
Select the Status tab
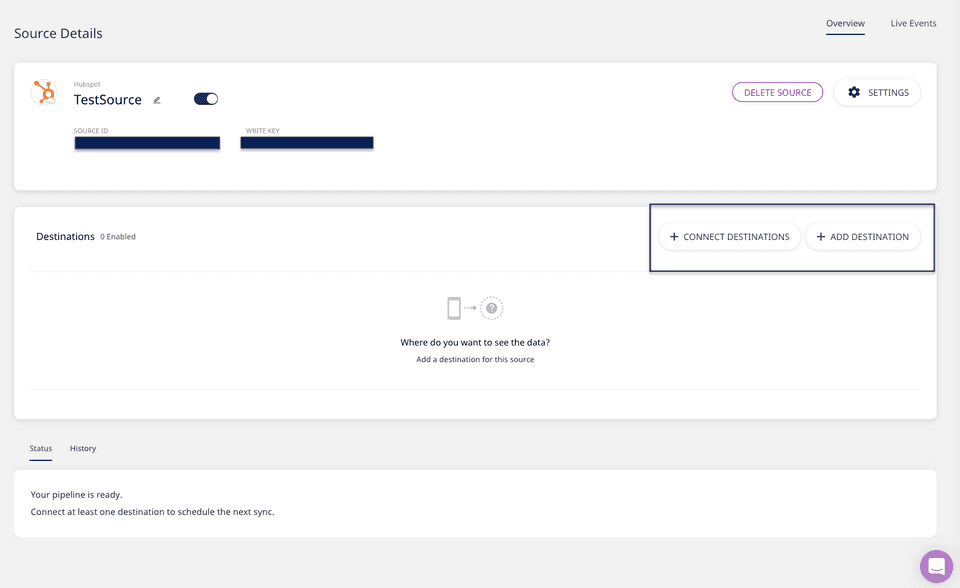point(41,448)
